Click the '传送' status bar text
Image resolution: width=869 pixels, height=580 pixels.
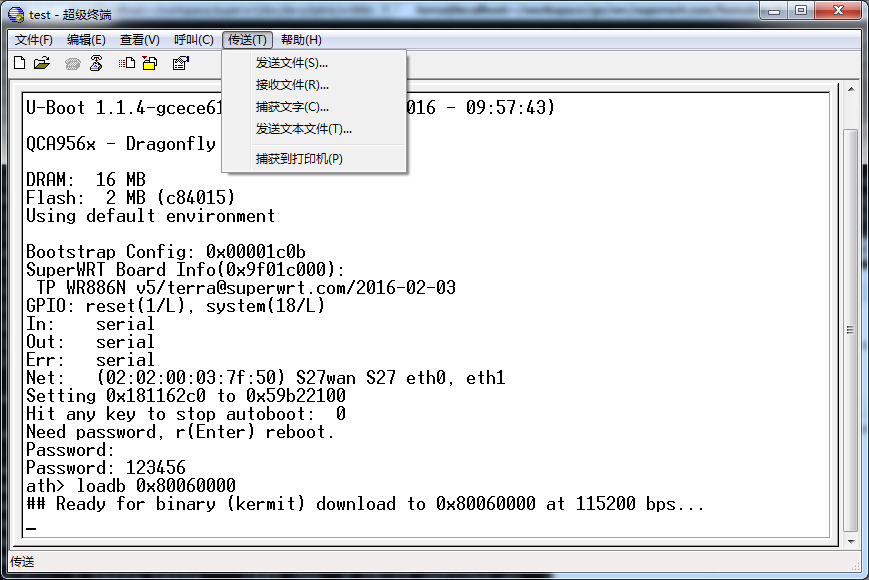tap(22, 562)
